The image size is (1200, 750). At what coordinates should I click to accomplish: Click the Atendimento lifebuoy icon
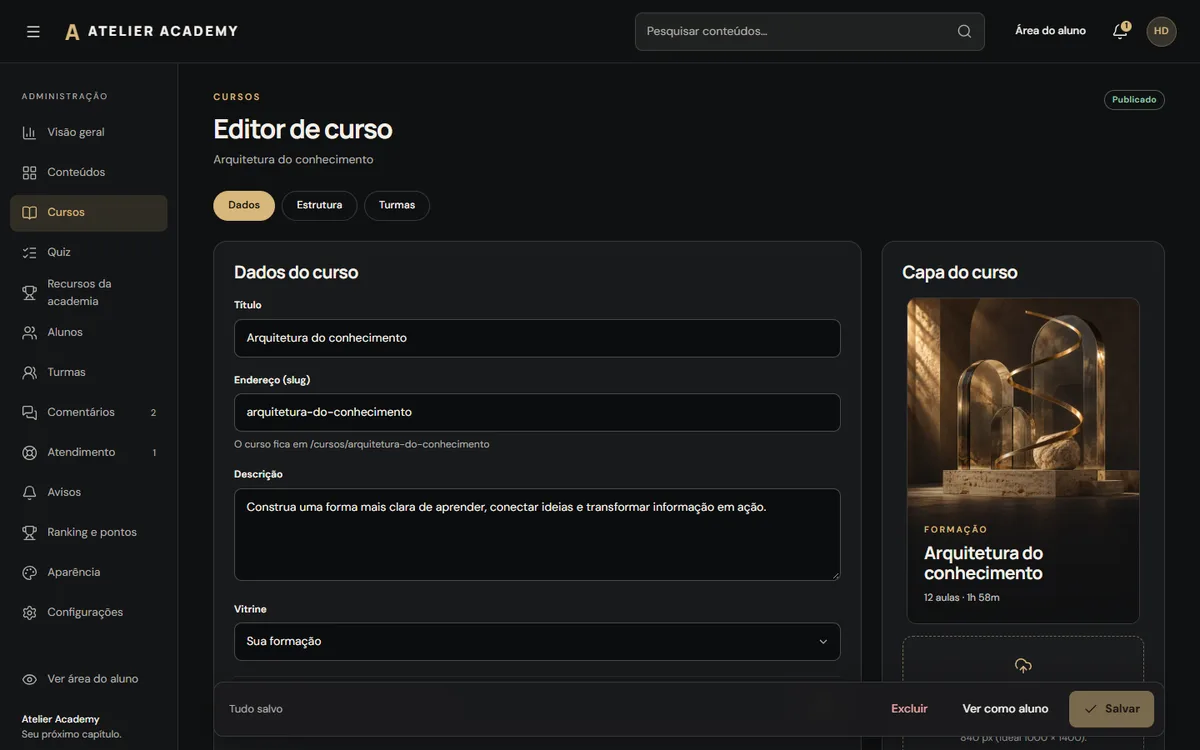(x=29, y=452)
